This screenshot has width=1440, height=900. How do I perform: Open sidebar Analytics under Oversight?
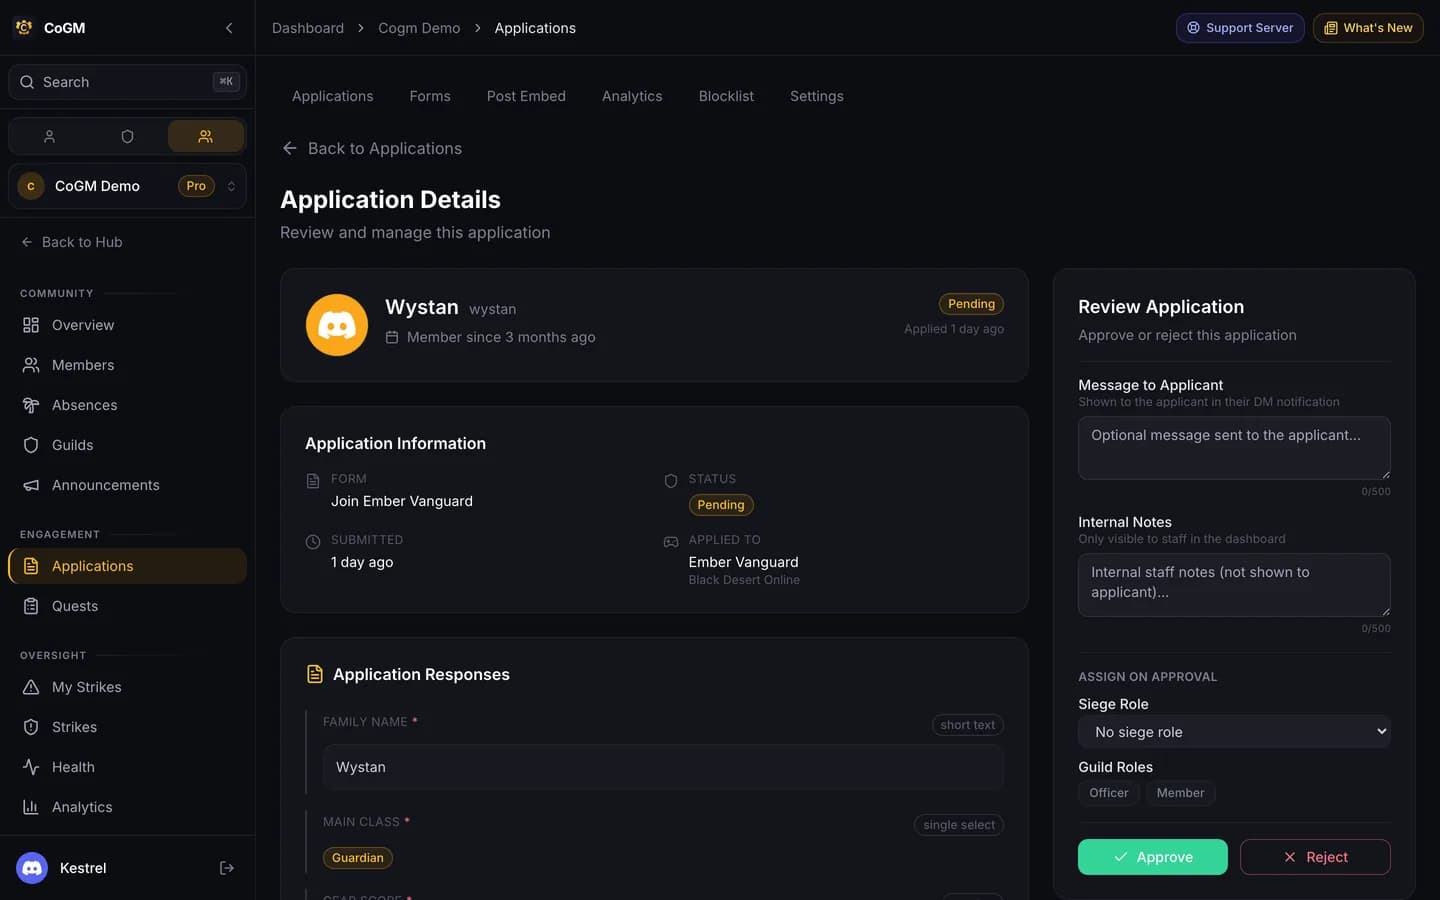coord(127,807)
